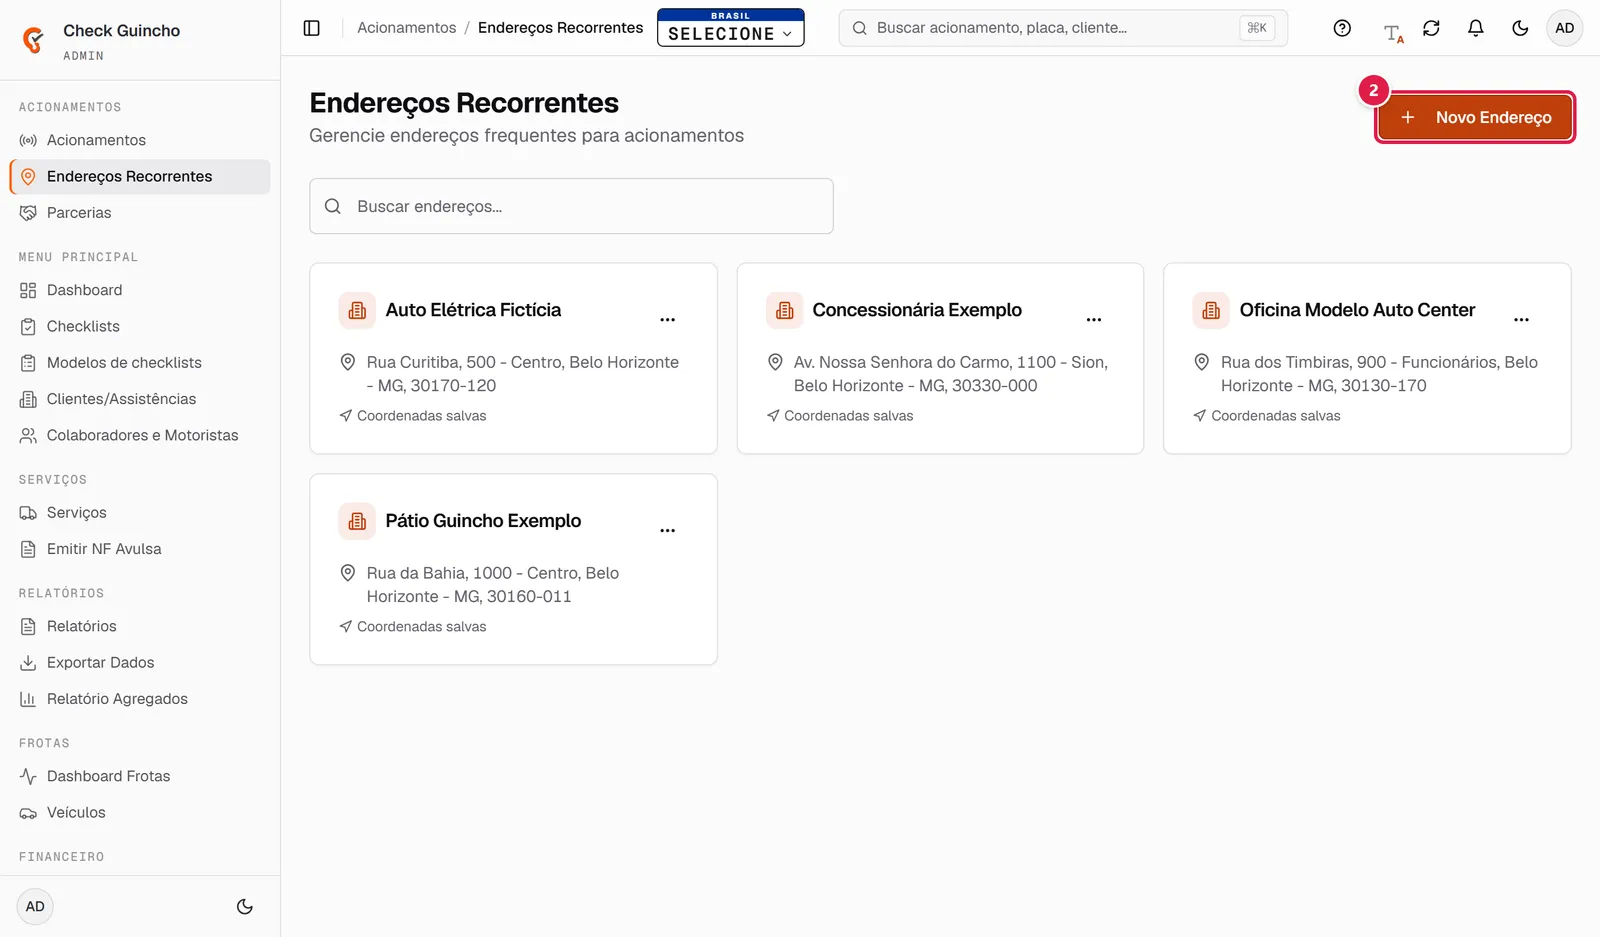Open options menu for Oficina Modelo Auto Center

(x=1521, y=320)
